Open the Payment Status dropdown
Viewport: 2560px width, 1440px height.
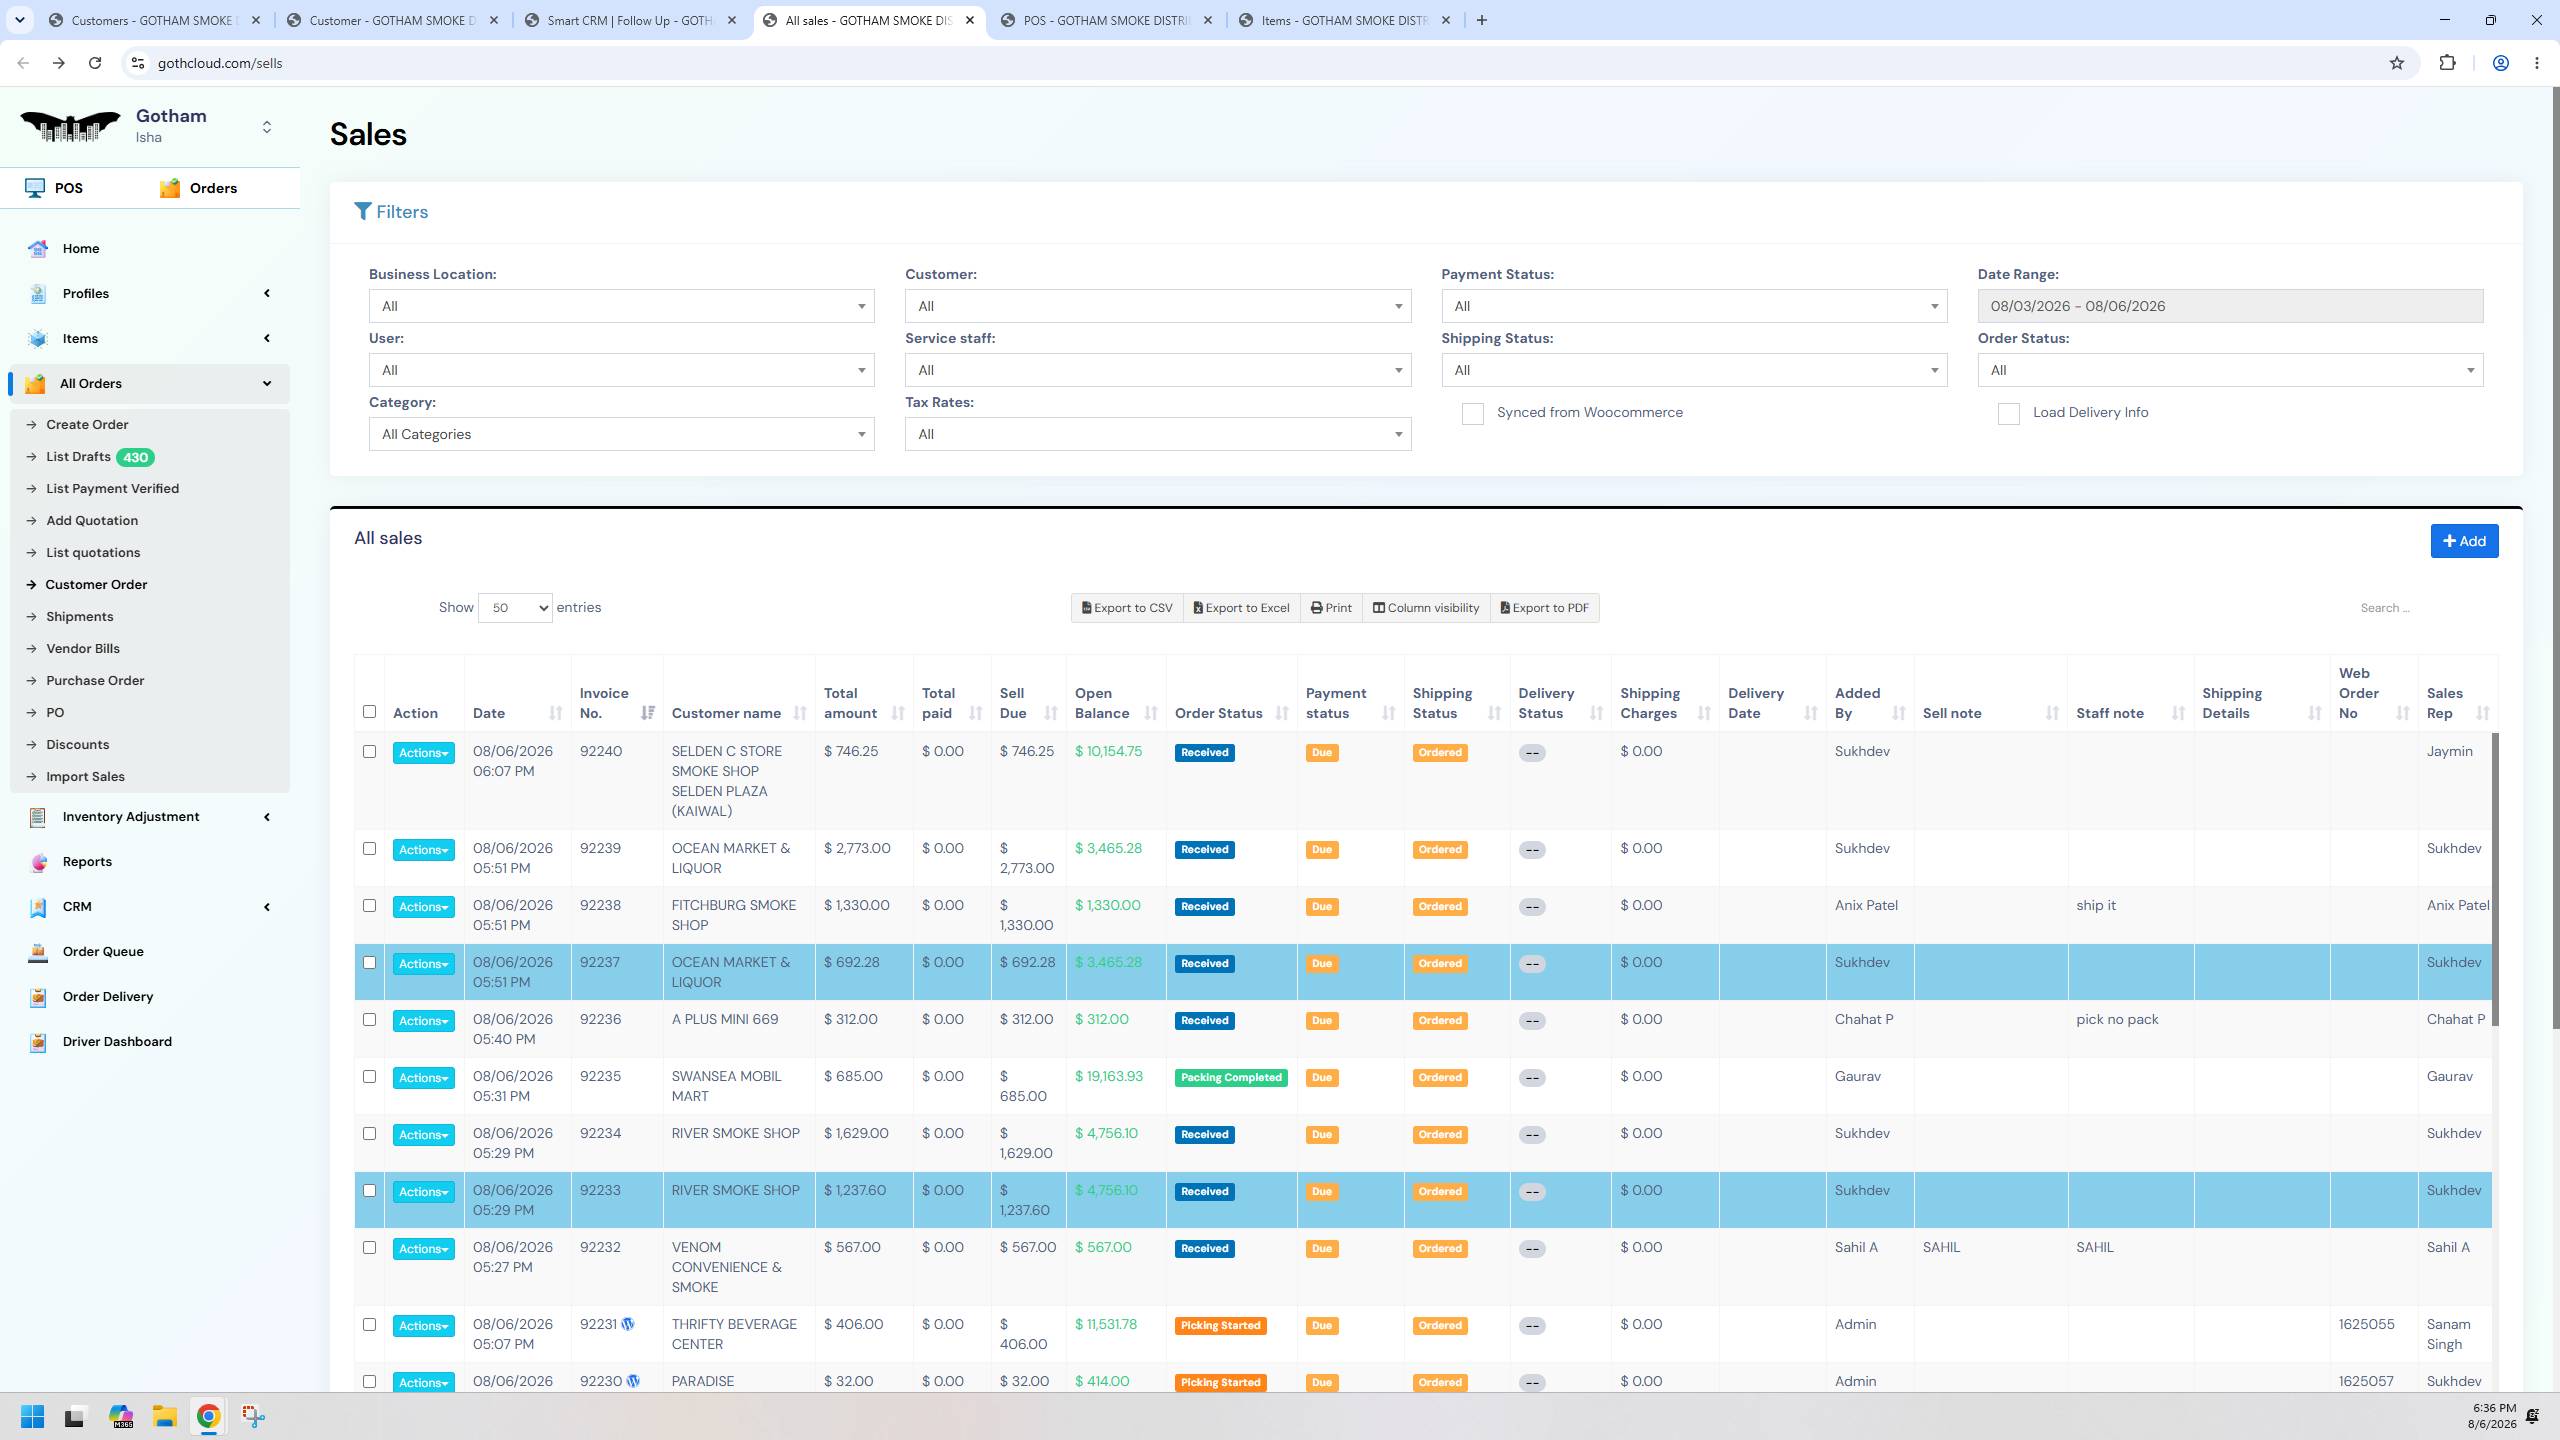coord(1694,306)
